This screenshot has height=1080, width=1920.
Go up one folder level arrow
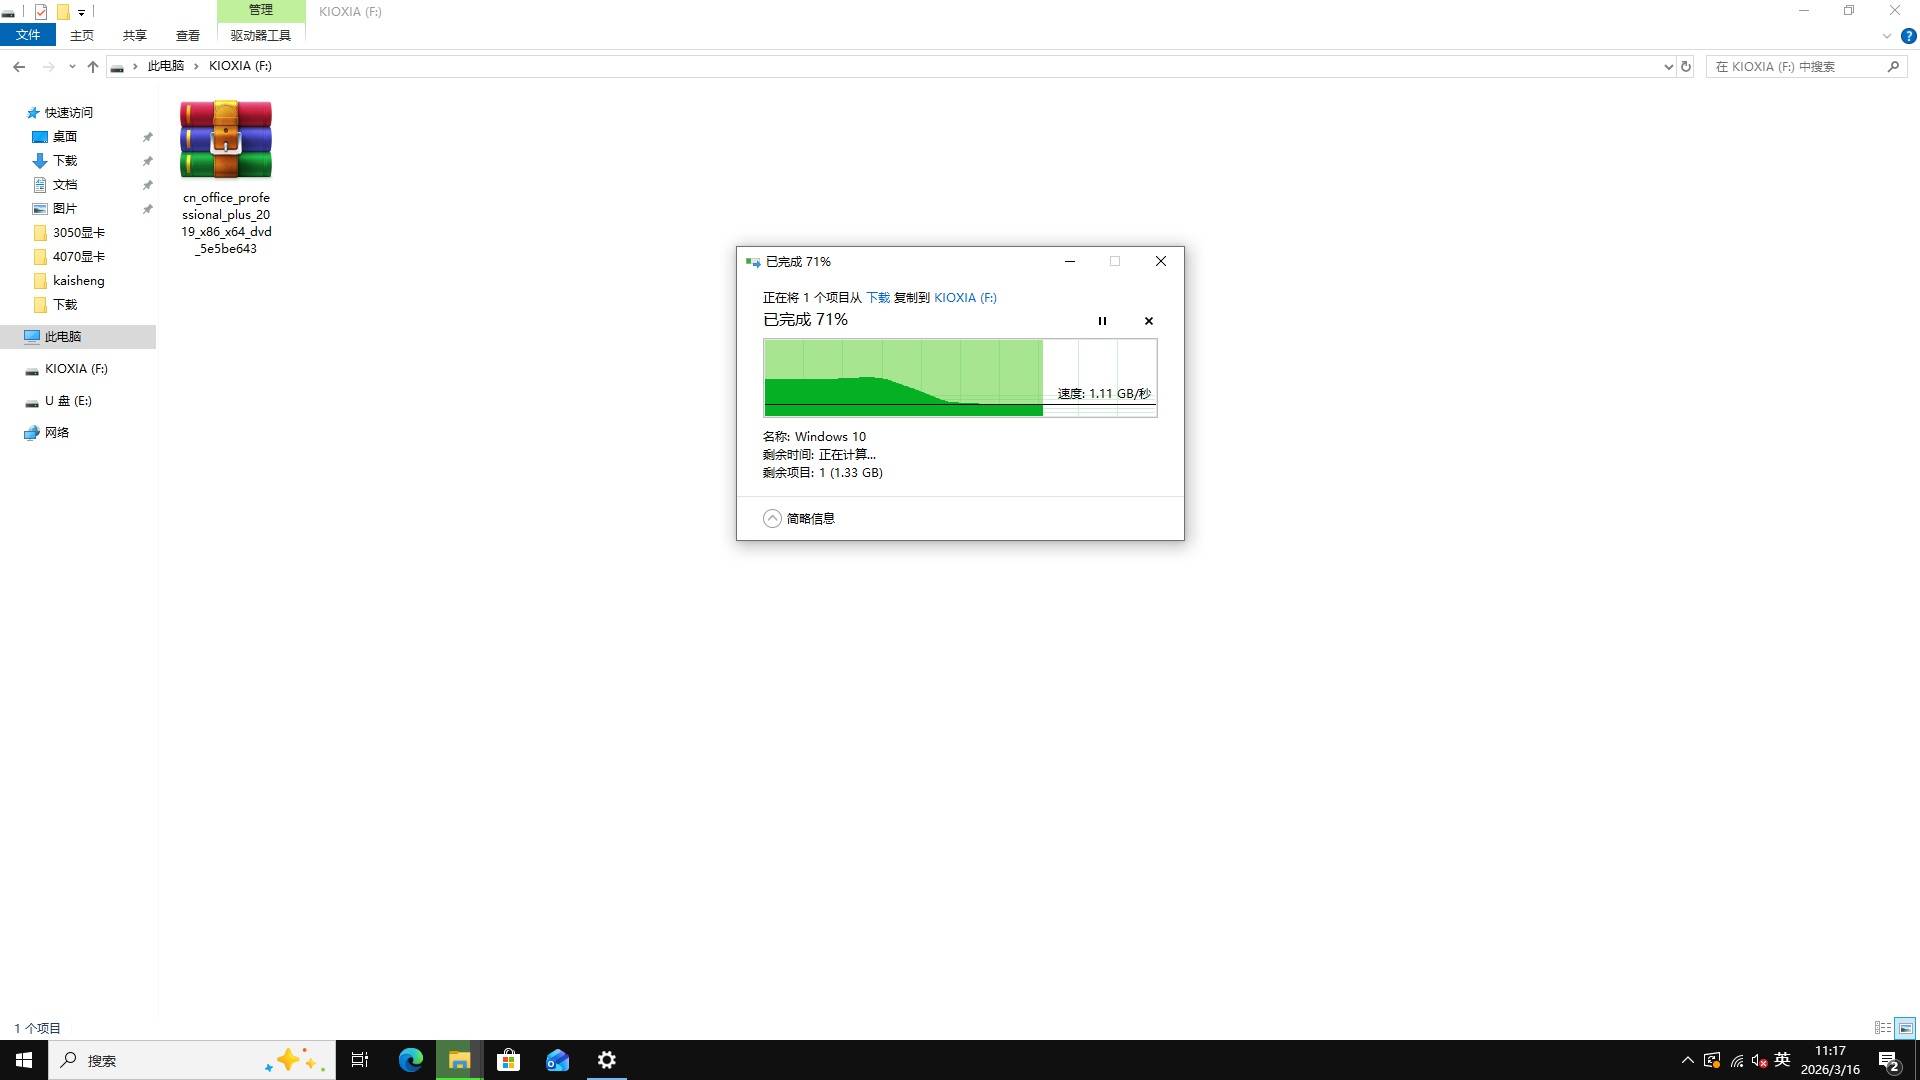93,66
